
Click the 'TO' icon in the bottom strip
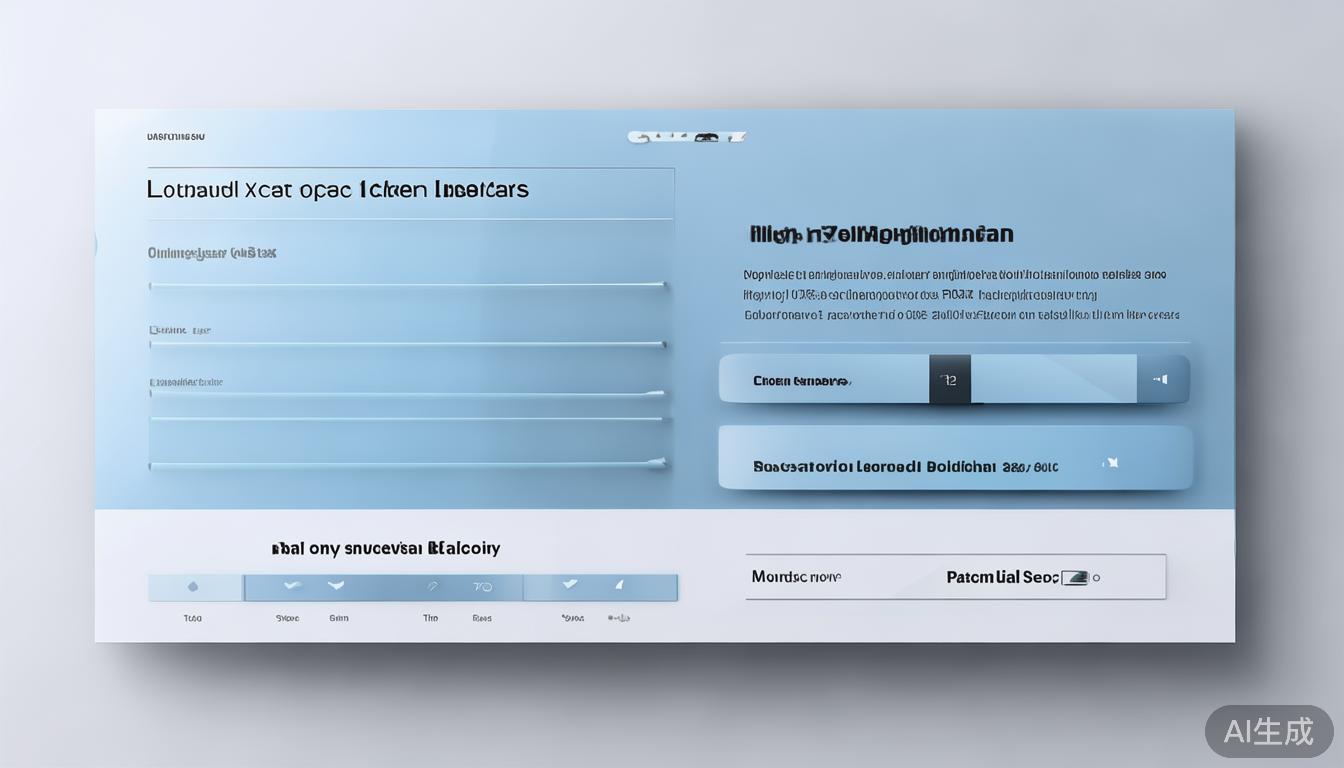pos(482,587)
